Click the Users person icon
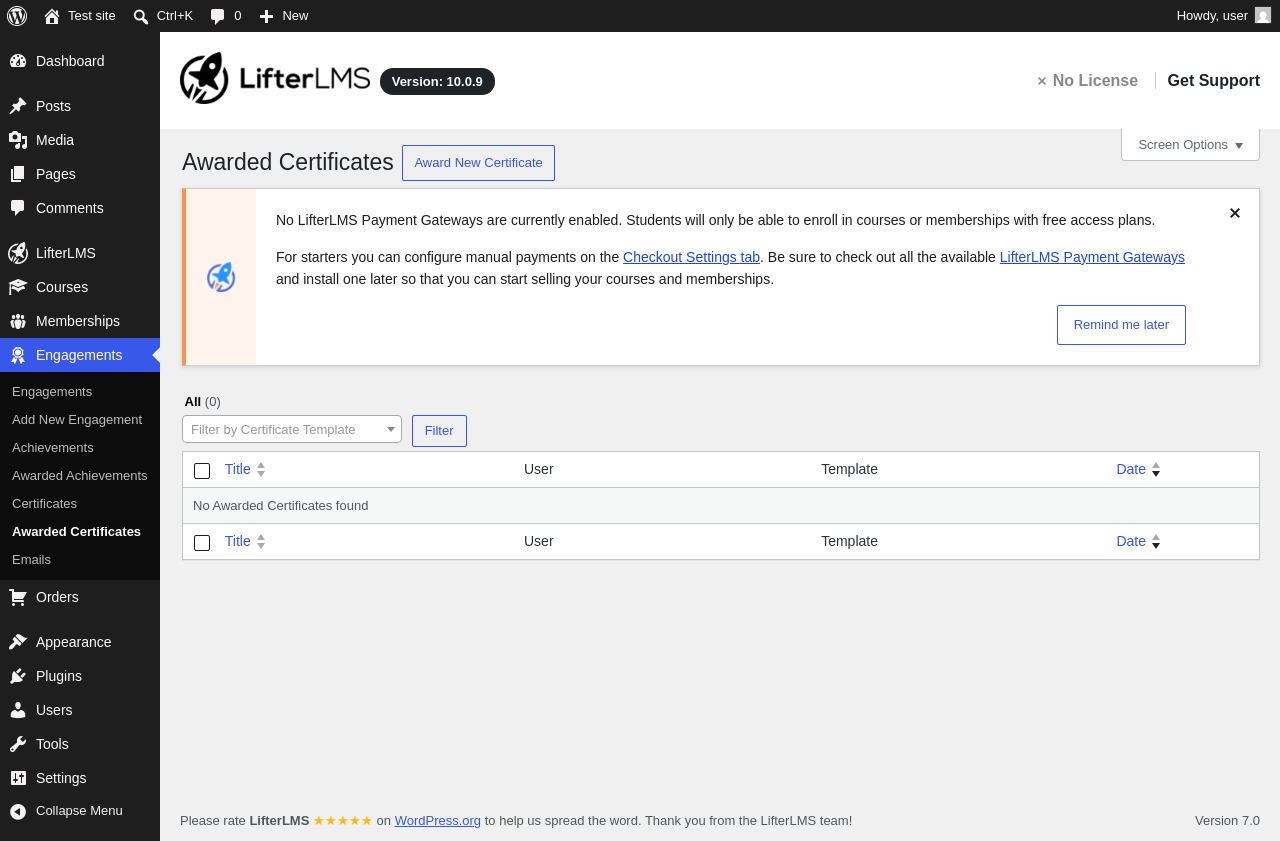The height and width of the screenshot is (841, 1280). (18, 710)
